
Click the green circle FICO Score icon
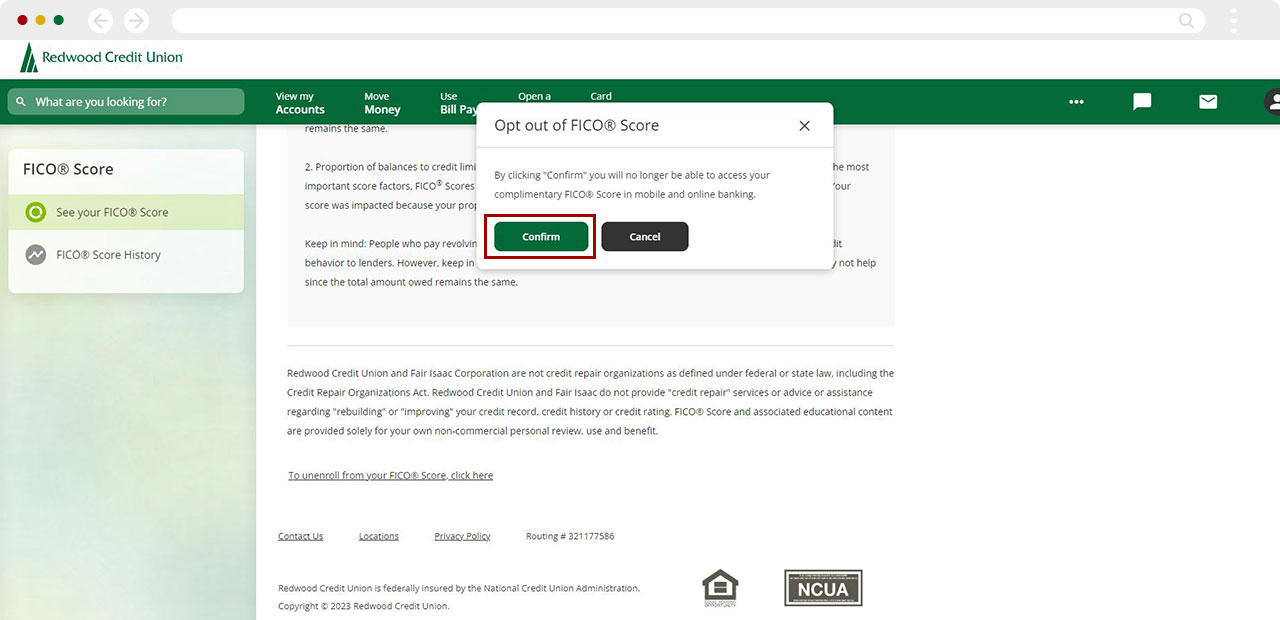pyautogui.click(x=36, y=212)
